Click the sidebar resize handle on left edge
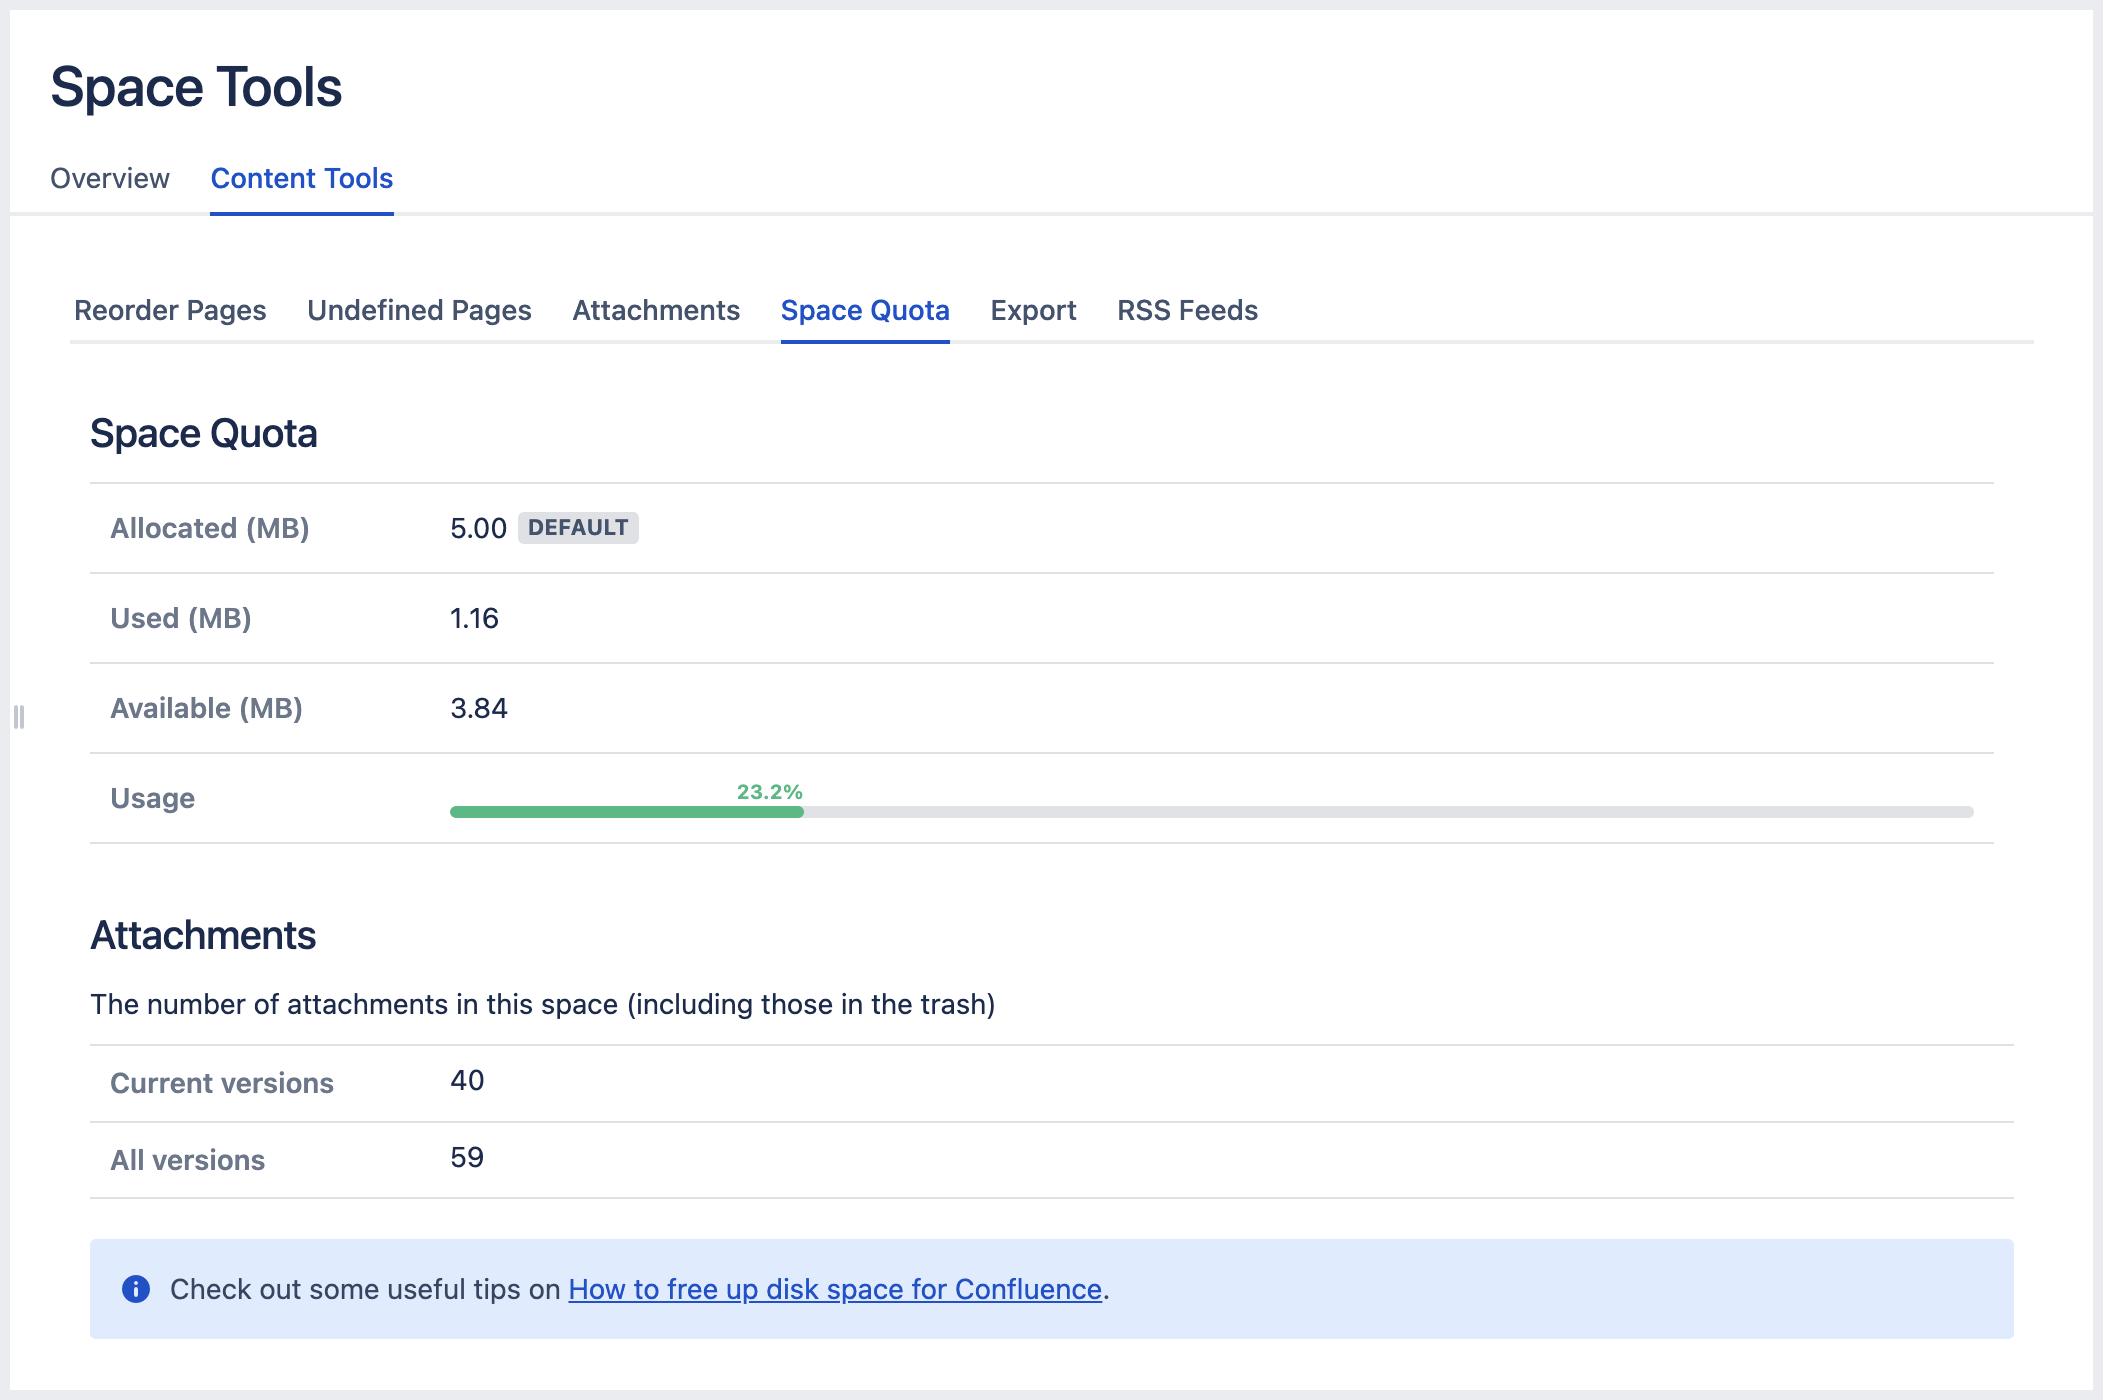 point(19,717)
